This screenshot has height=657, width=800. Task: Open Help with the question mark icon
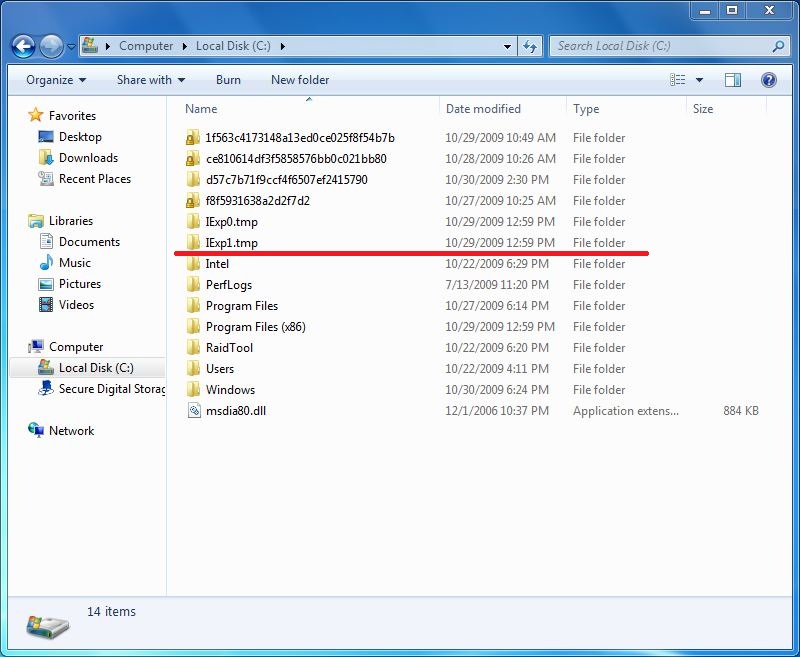(x=768, y=80)
